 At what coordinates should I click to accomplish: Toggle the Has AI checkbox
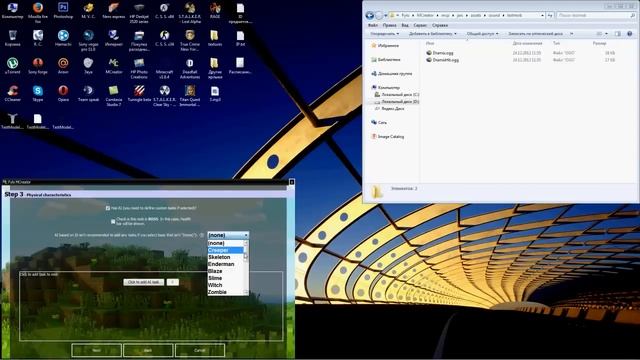[x=108, y=208]
